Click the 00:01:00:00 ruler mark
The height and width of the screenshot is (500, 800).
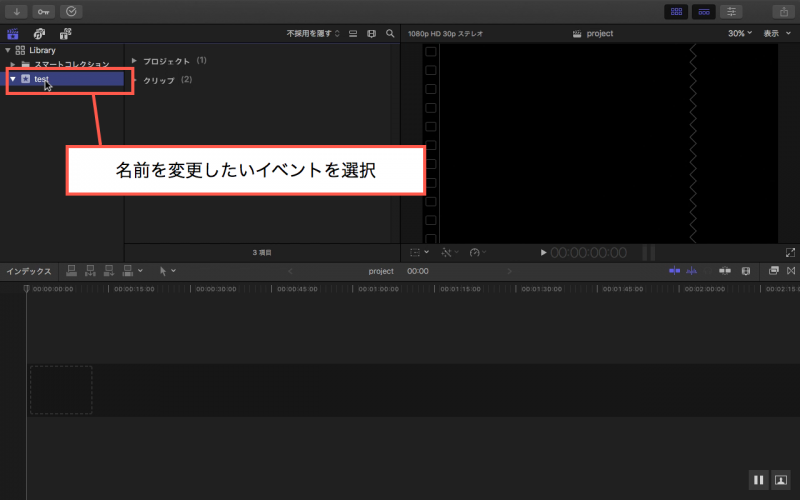[x=379, y=289]
